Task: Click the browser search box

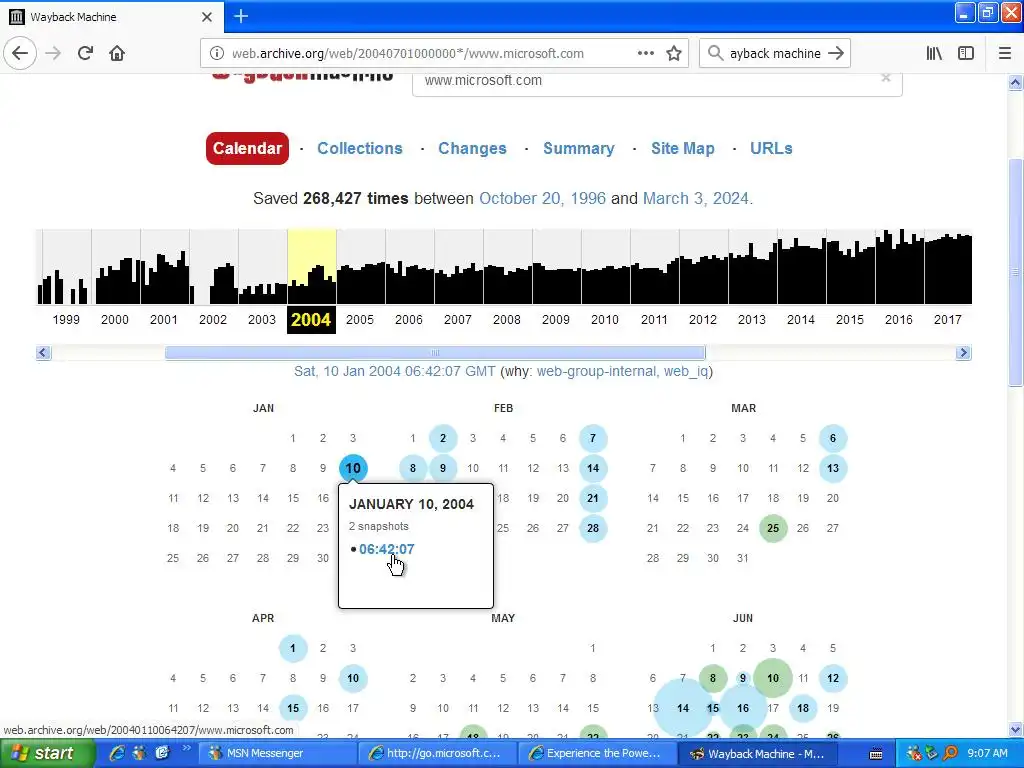Action: tap(775, 54)
